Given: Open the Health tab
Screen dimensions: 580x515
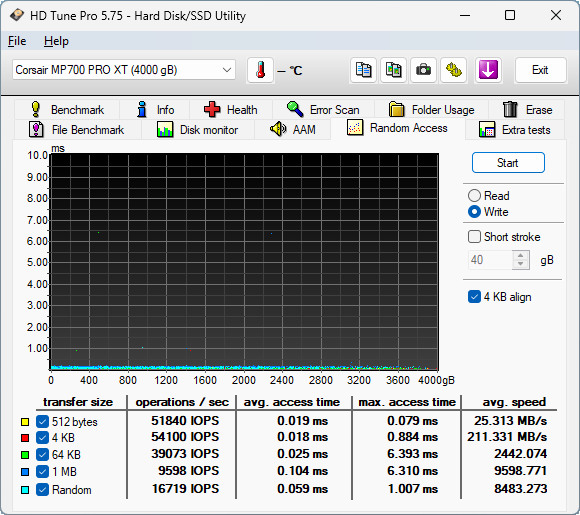Looking at the screenshot, I should (x=231, y=110).
